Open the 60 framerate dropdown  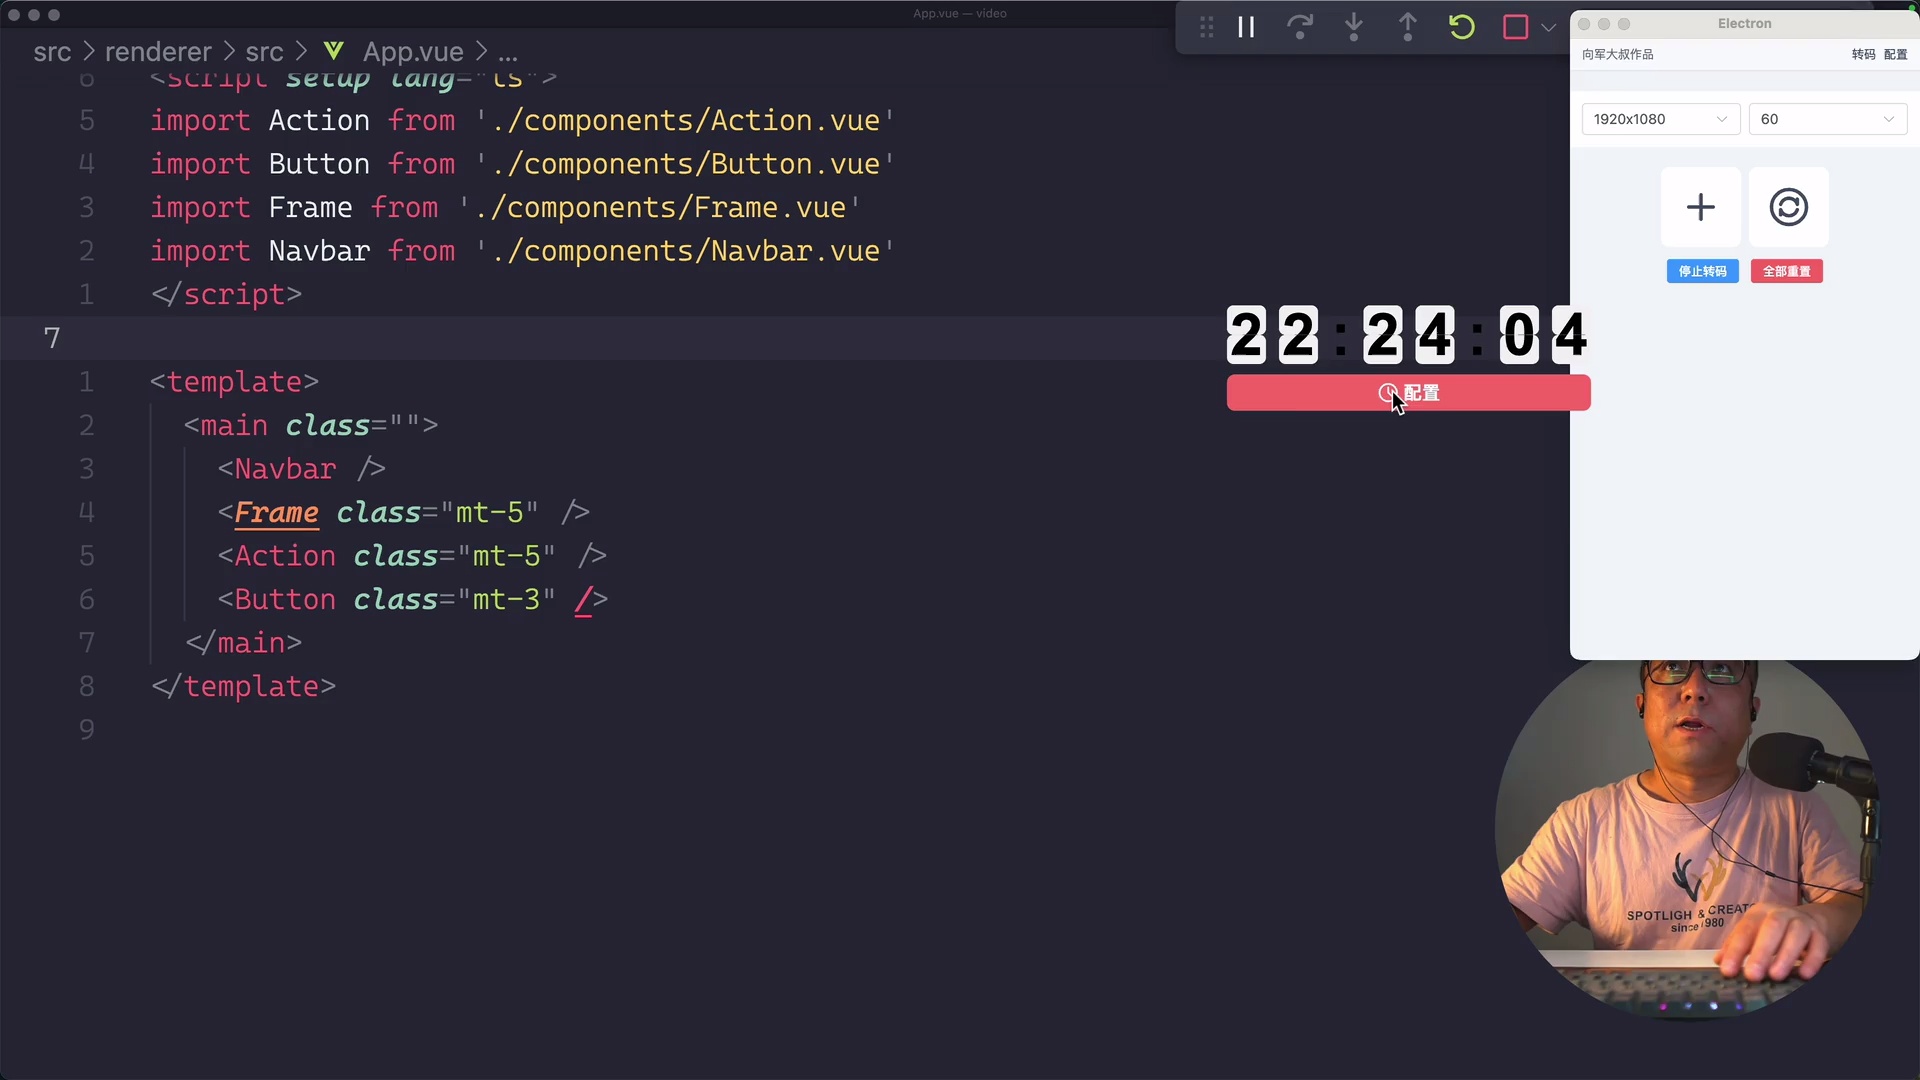pyautogui.click(x=1827, y=118)
